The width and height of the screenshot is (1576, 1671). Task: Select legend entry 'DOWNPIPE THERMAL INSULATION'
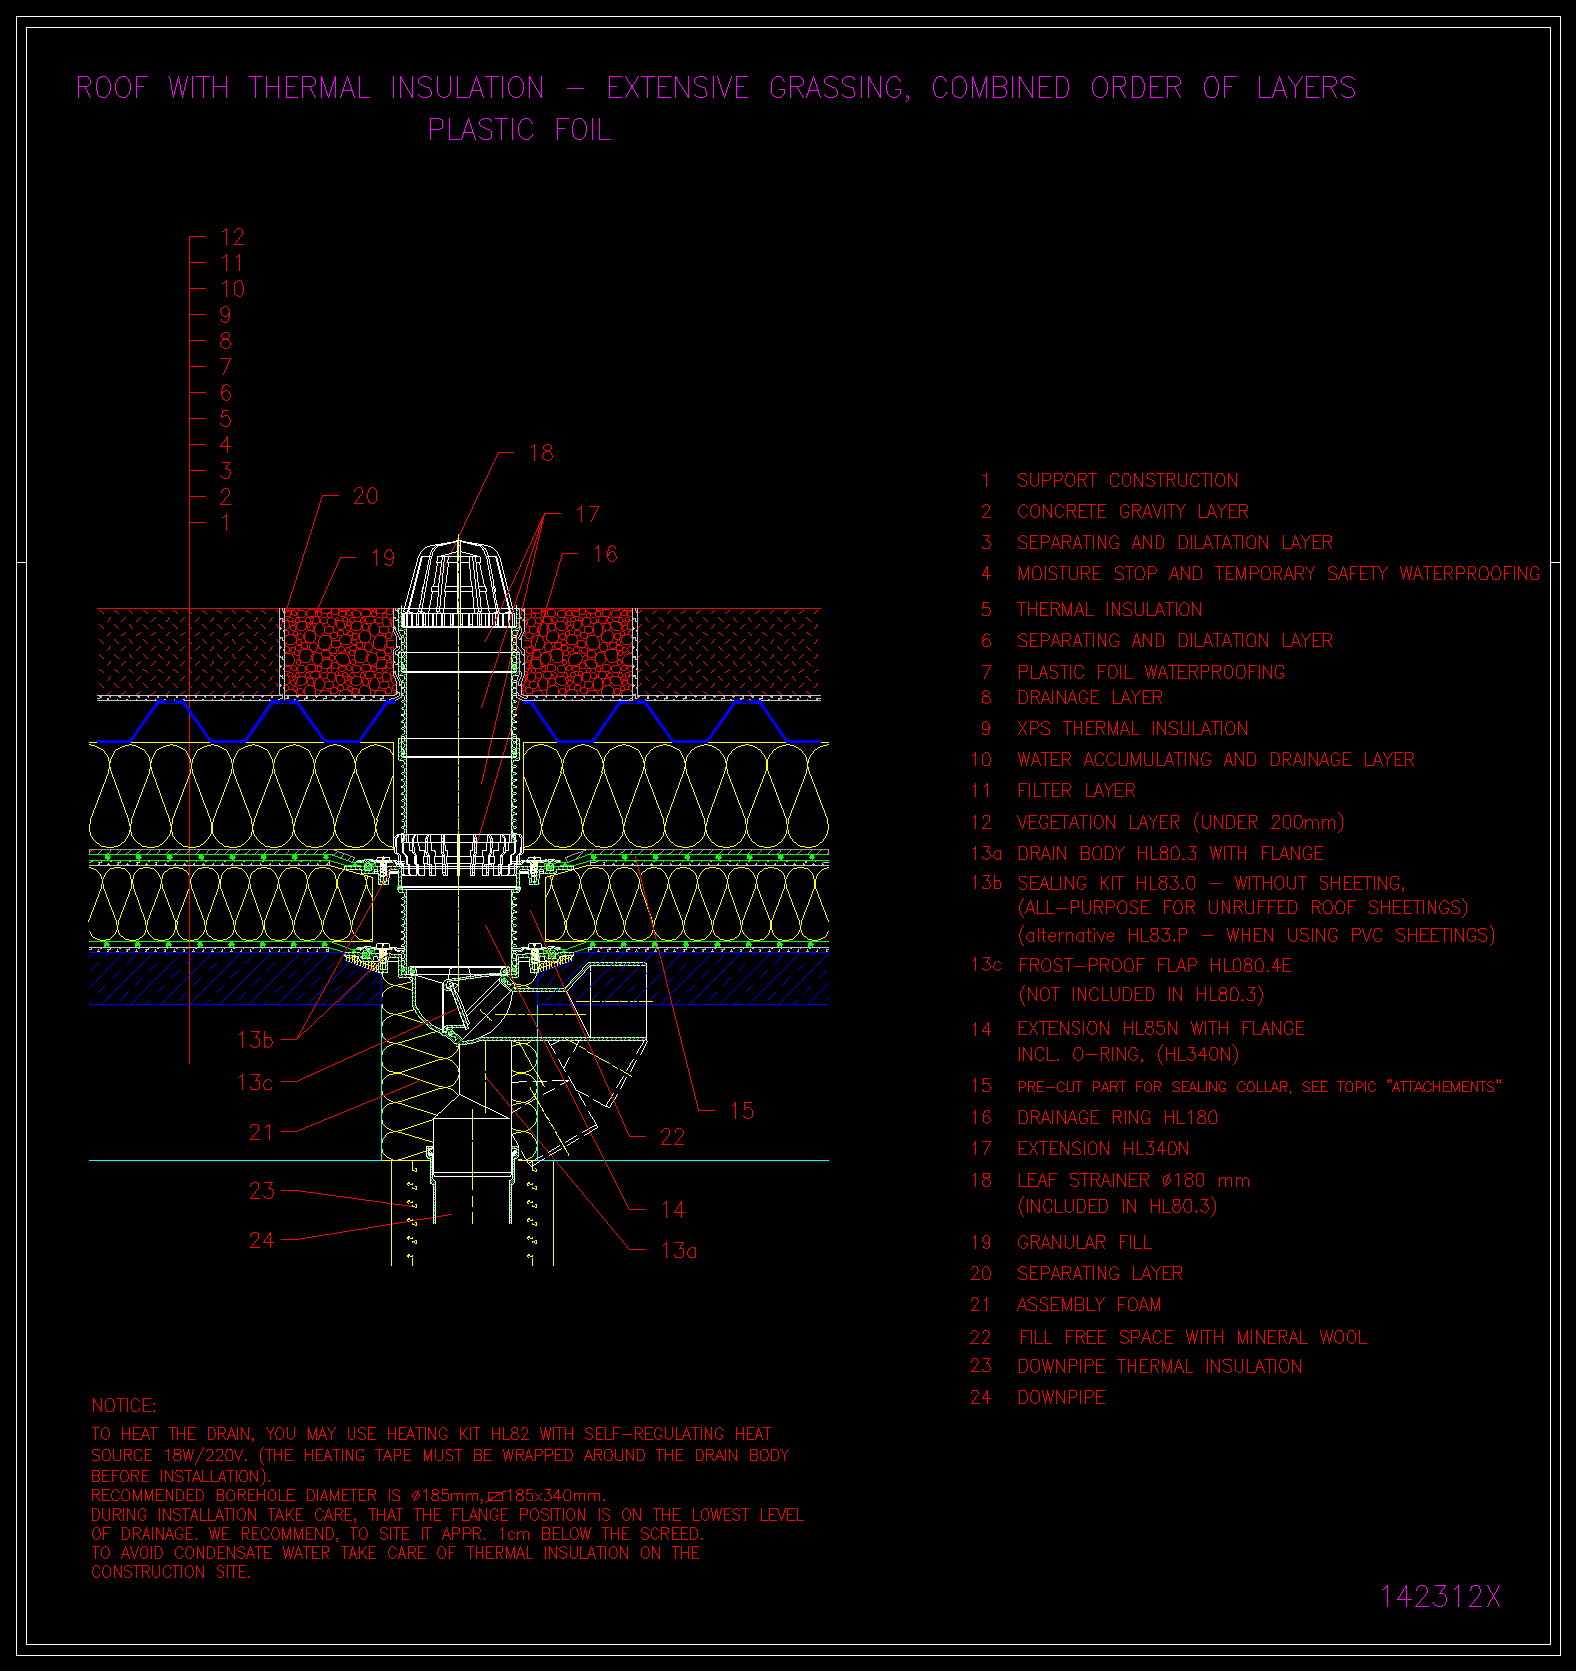(x=1160, y=1367)
